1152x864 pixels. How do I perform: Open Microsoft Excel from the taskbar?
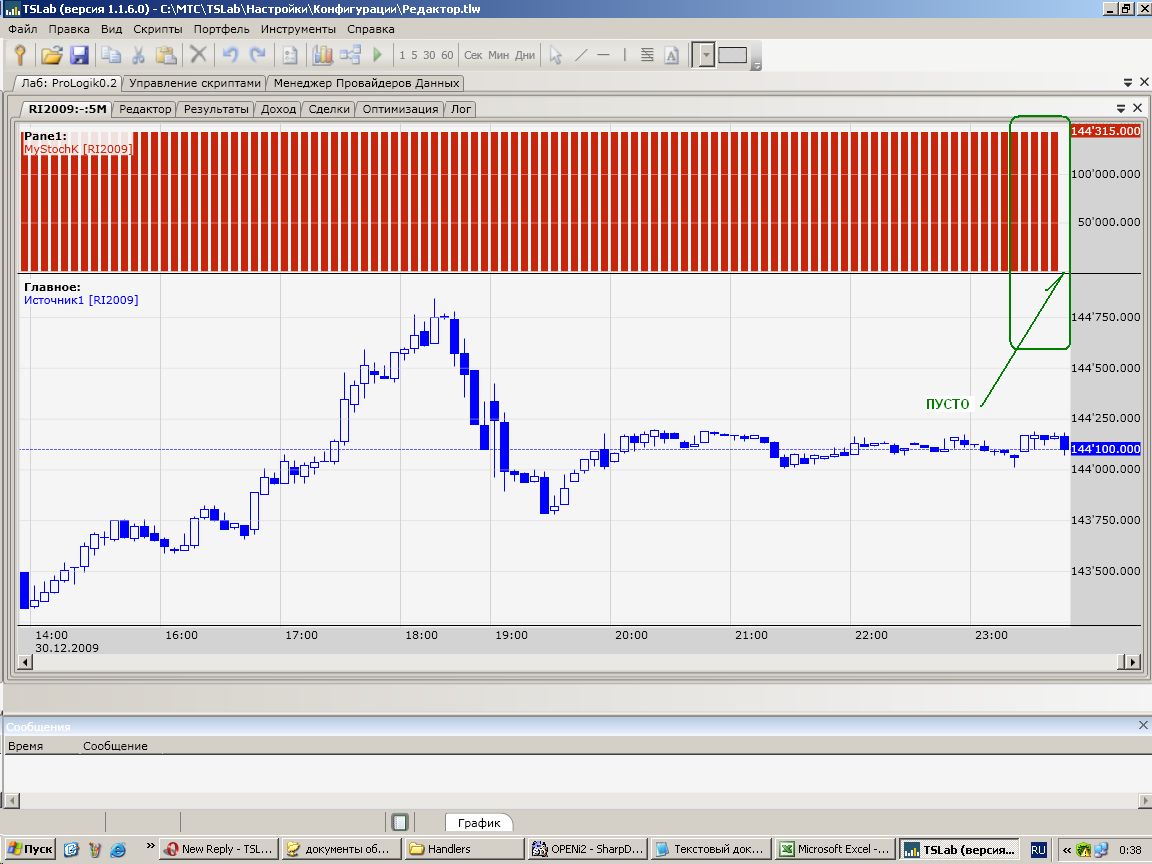(x=834, y=849)
